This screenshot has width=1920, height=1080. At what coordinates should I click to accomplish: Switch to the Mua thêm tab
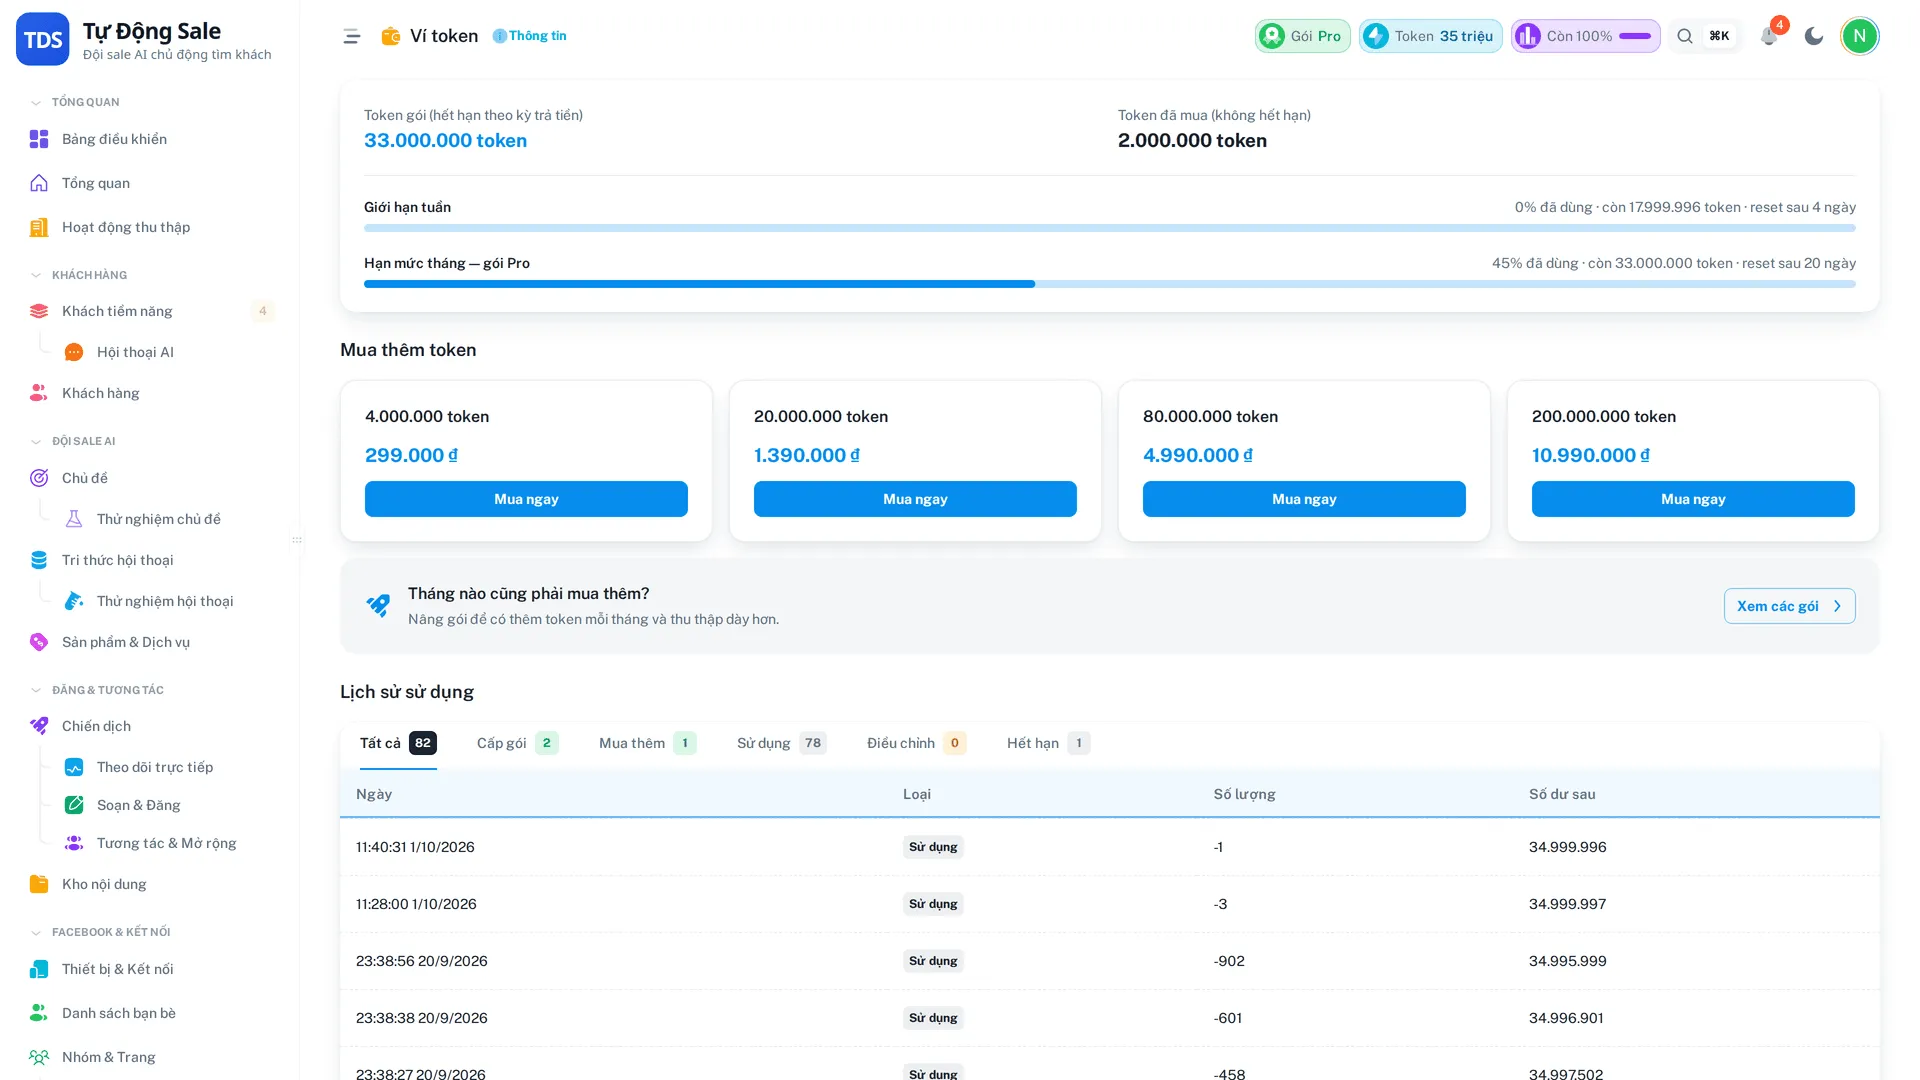click(647, 743)
